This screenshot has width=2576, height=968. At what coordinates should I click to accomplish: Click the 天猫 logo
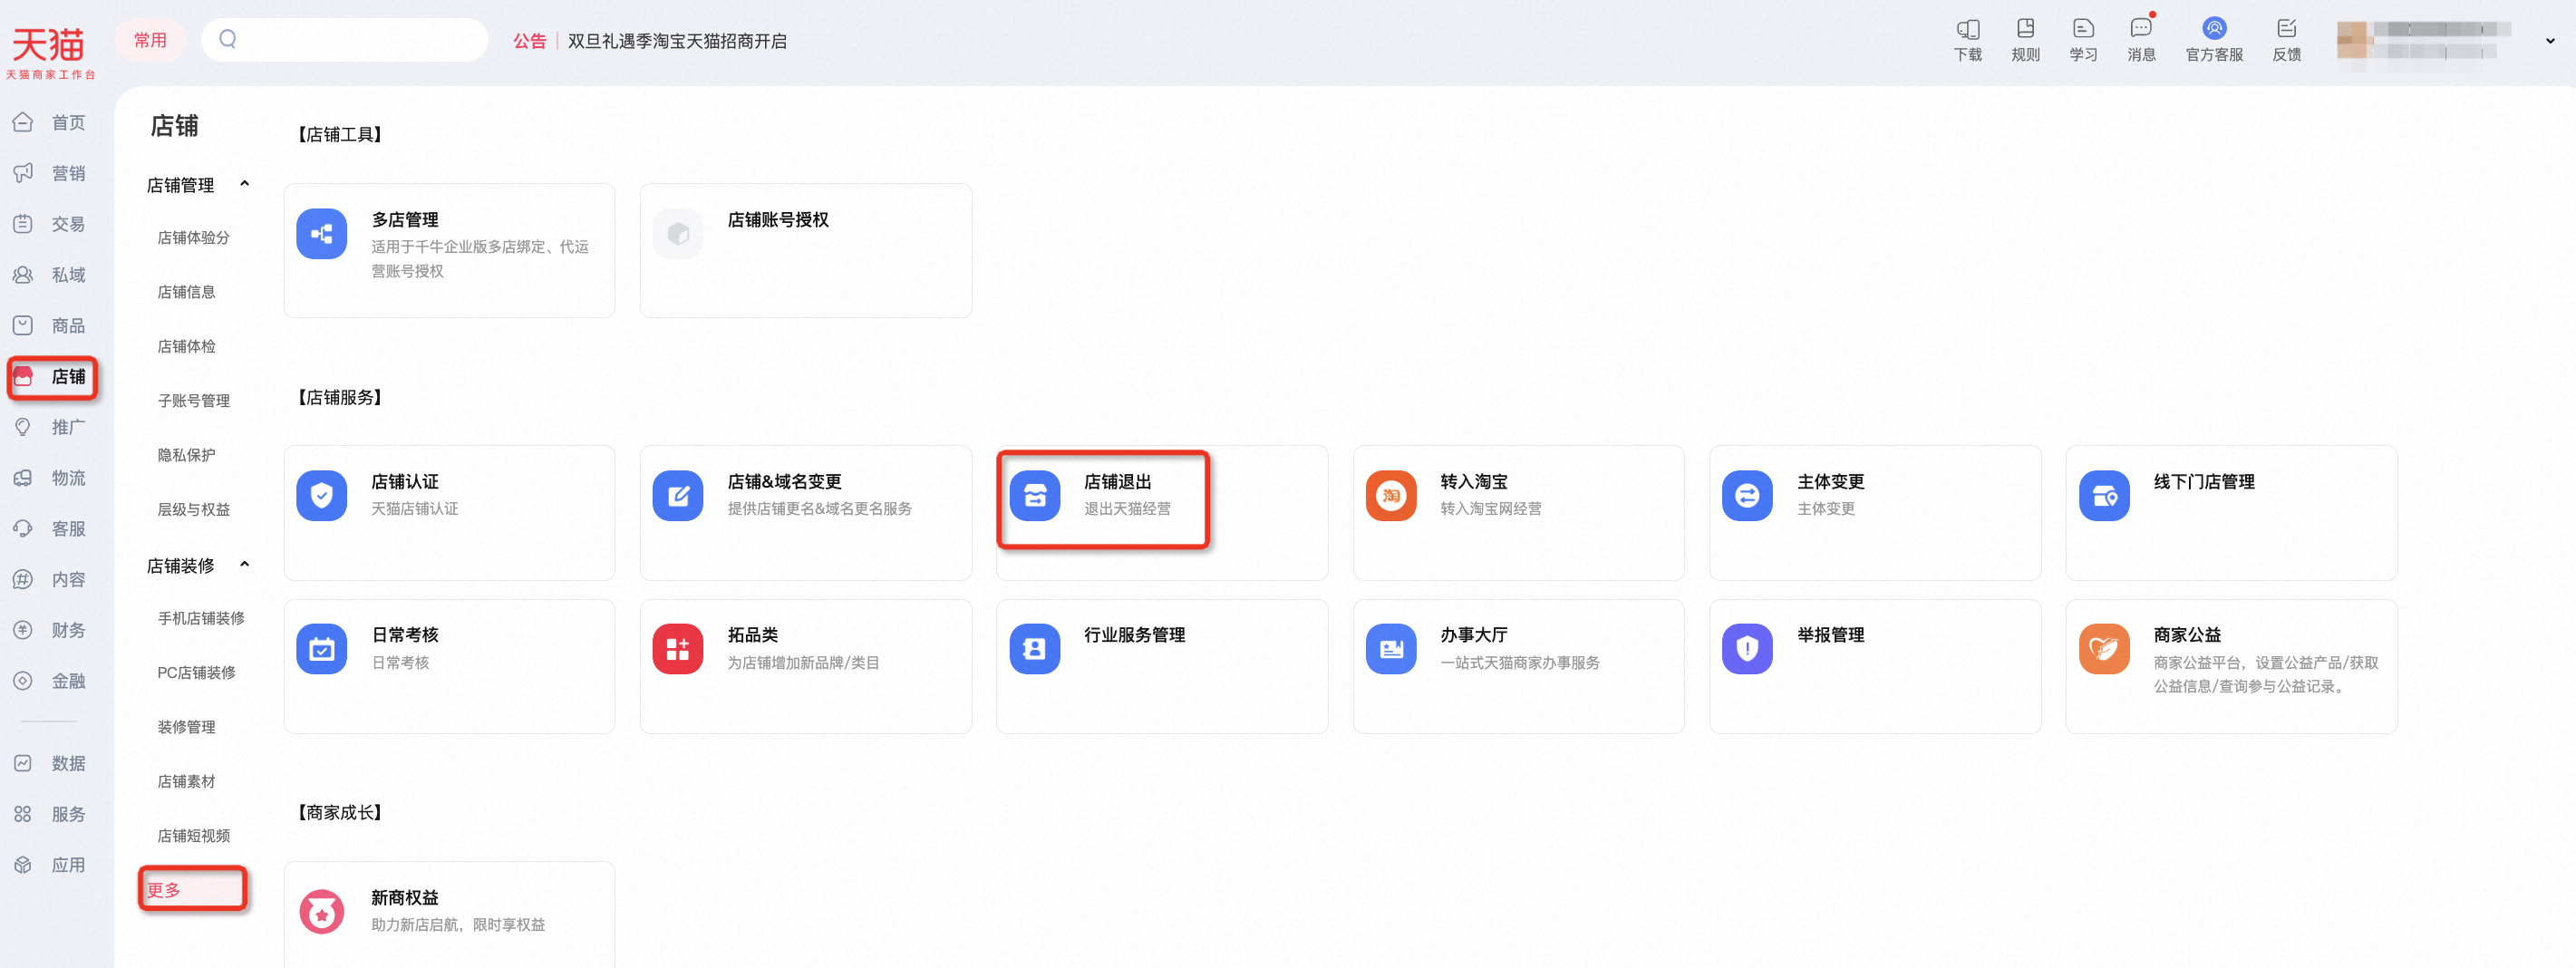click(49, 51)
